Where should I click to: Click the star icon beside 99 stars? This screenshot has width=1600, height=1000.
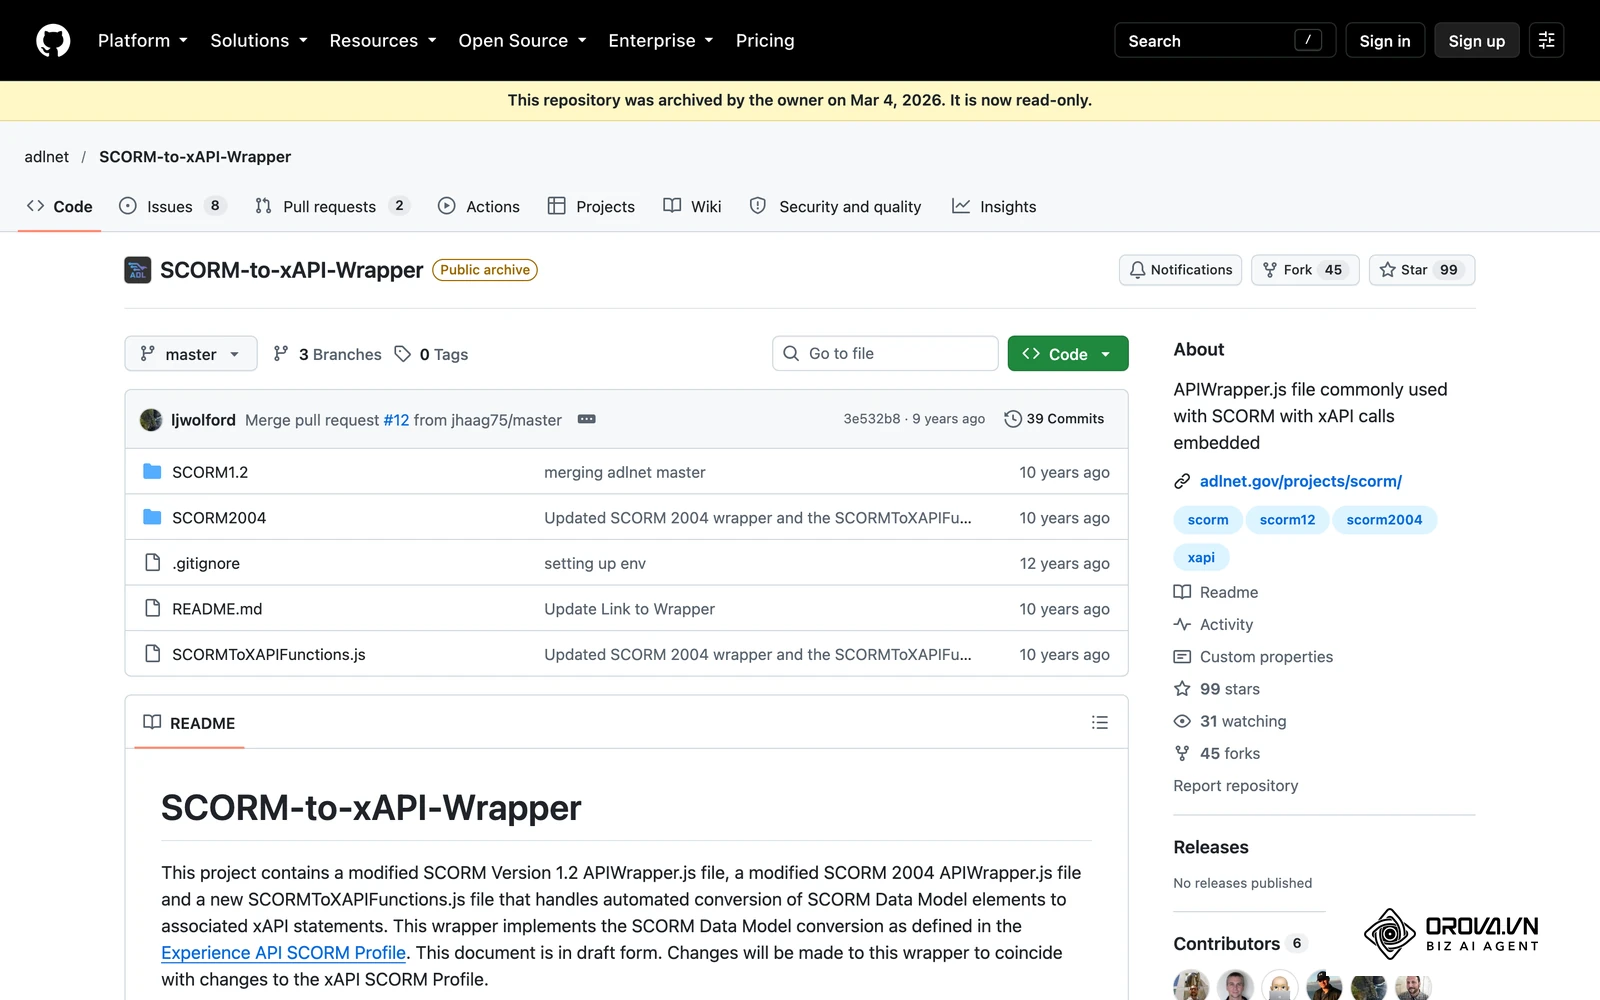[1182, 689]
